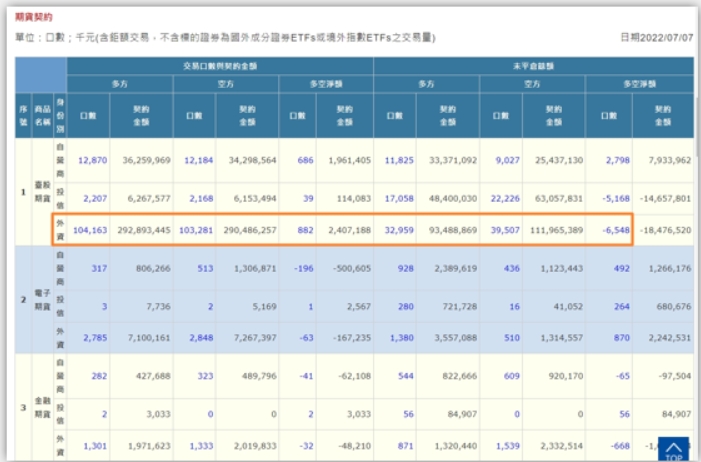Screen dimensions: 701x462
Task: Open the 2,168 short volume link
Action: (201, 198)
